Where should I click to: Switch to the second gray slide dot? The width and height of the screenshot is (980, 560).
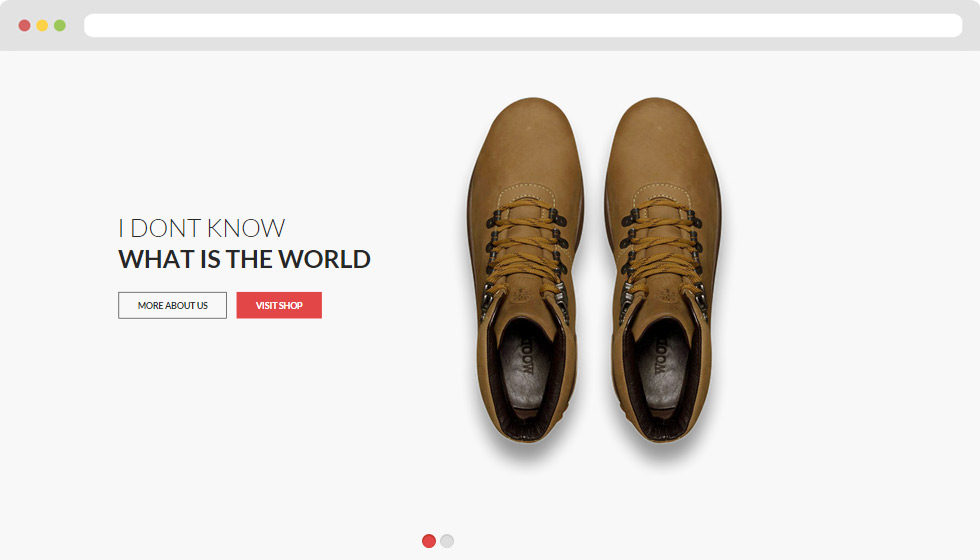tap(447, 541)
